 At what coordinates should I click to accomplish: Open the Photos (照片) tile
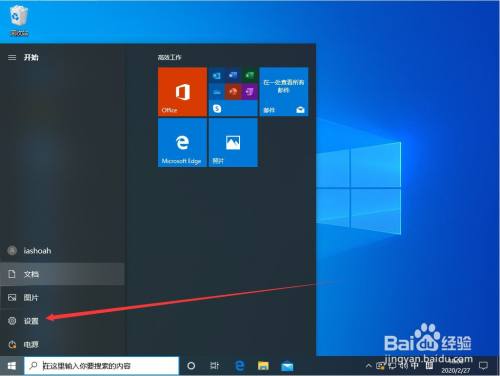[x=233, y=143]
